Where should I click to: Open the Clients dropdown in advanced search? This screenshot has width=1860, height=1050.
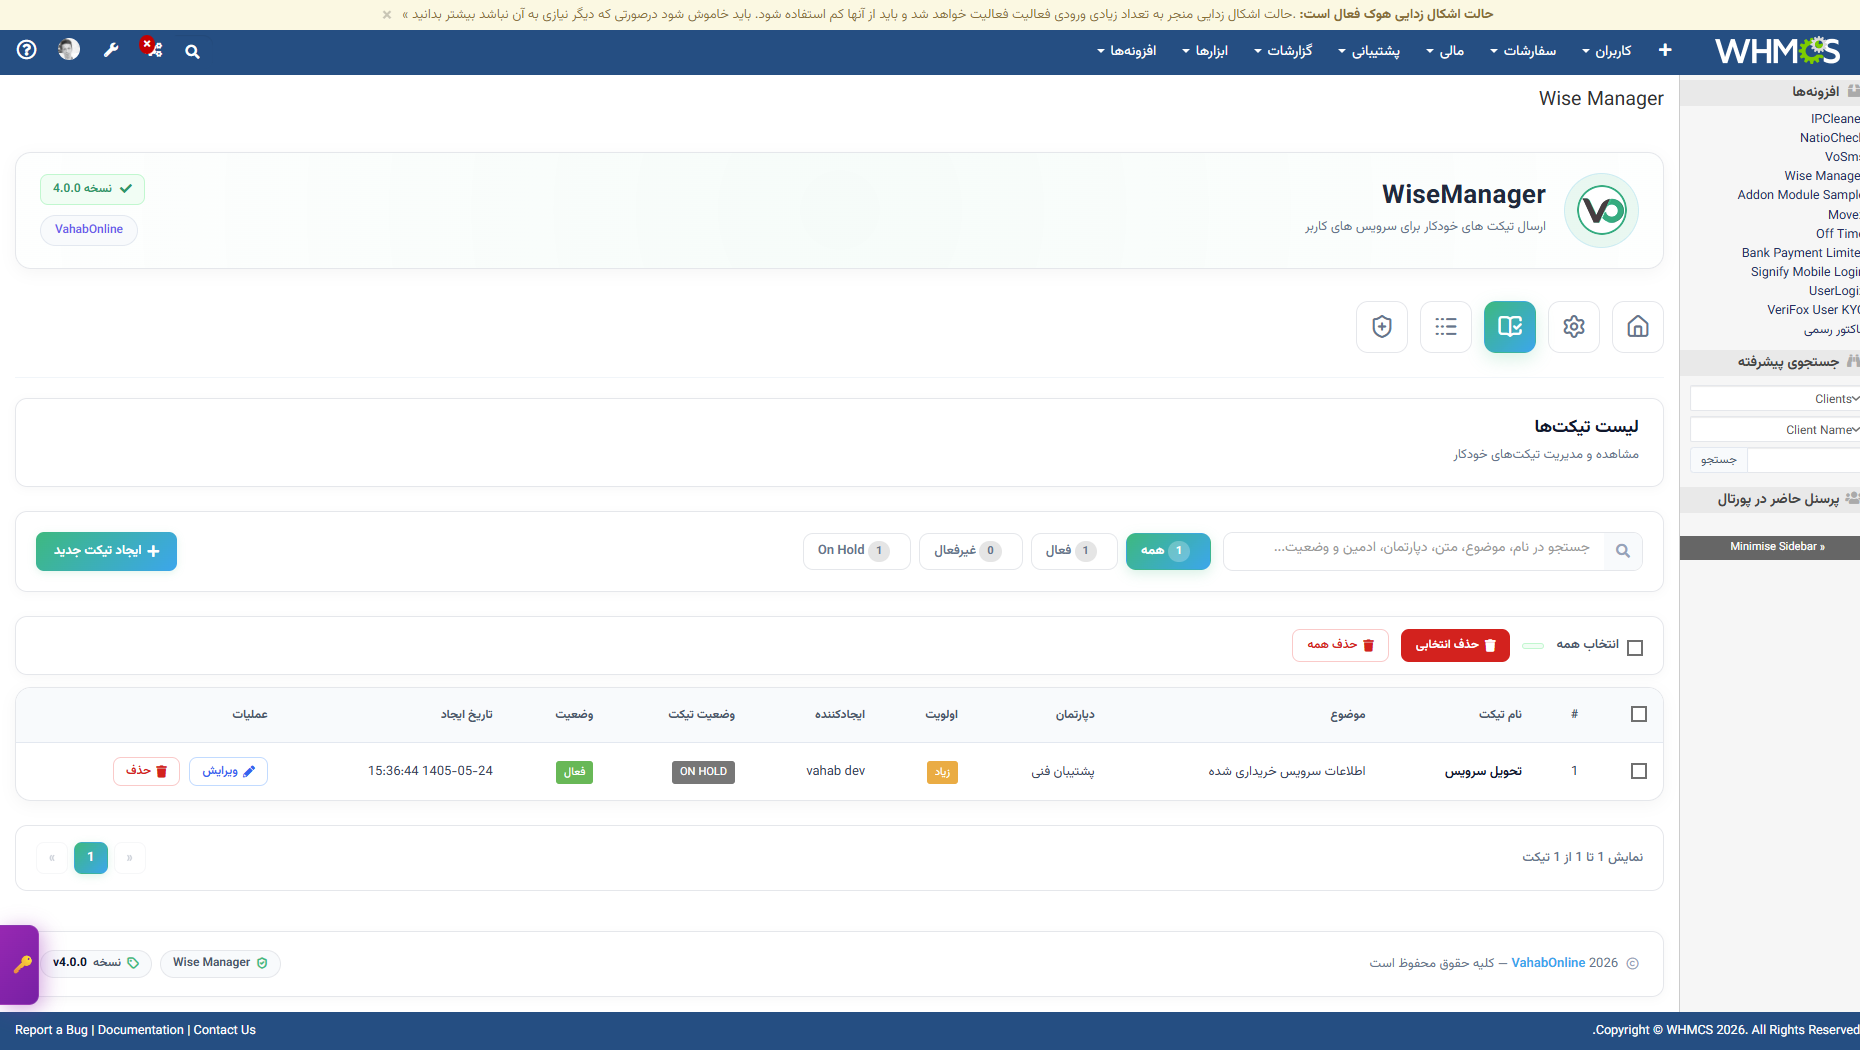tap(1775, 399)
